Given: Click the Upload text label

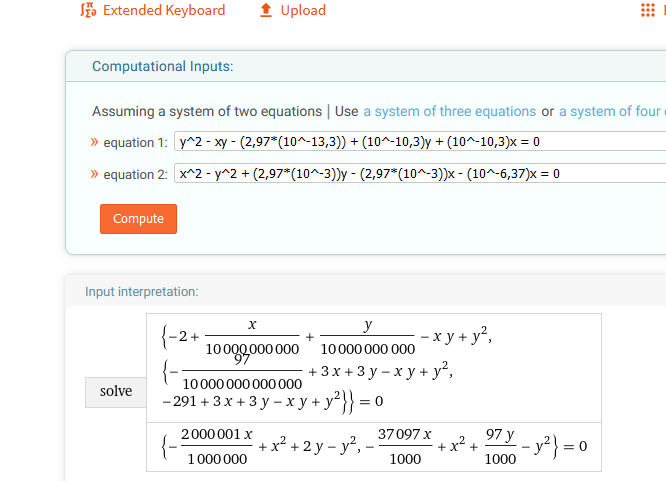Looking at the screenshot, I should [x=303, y=10].
